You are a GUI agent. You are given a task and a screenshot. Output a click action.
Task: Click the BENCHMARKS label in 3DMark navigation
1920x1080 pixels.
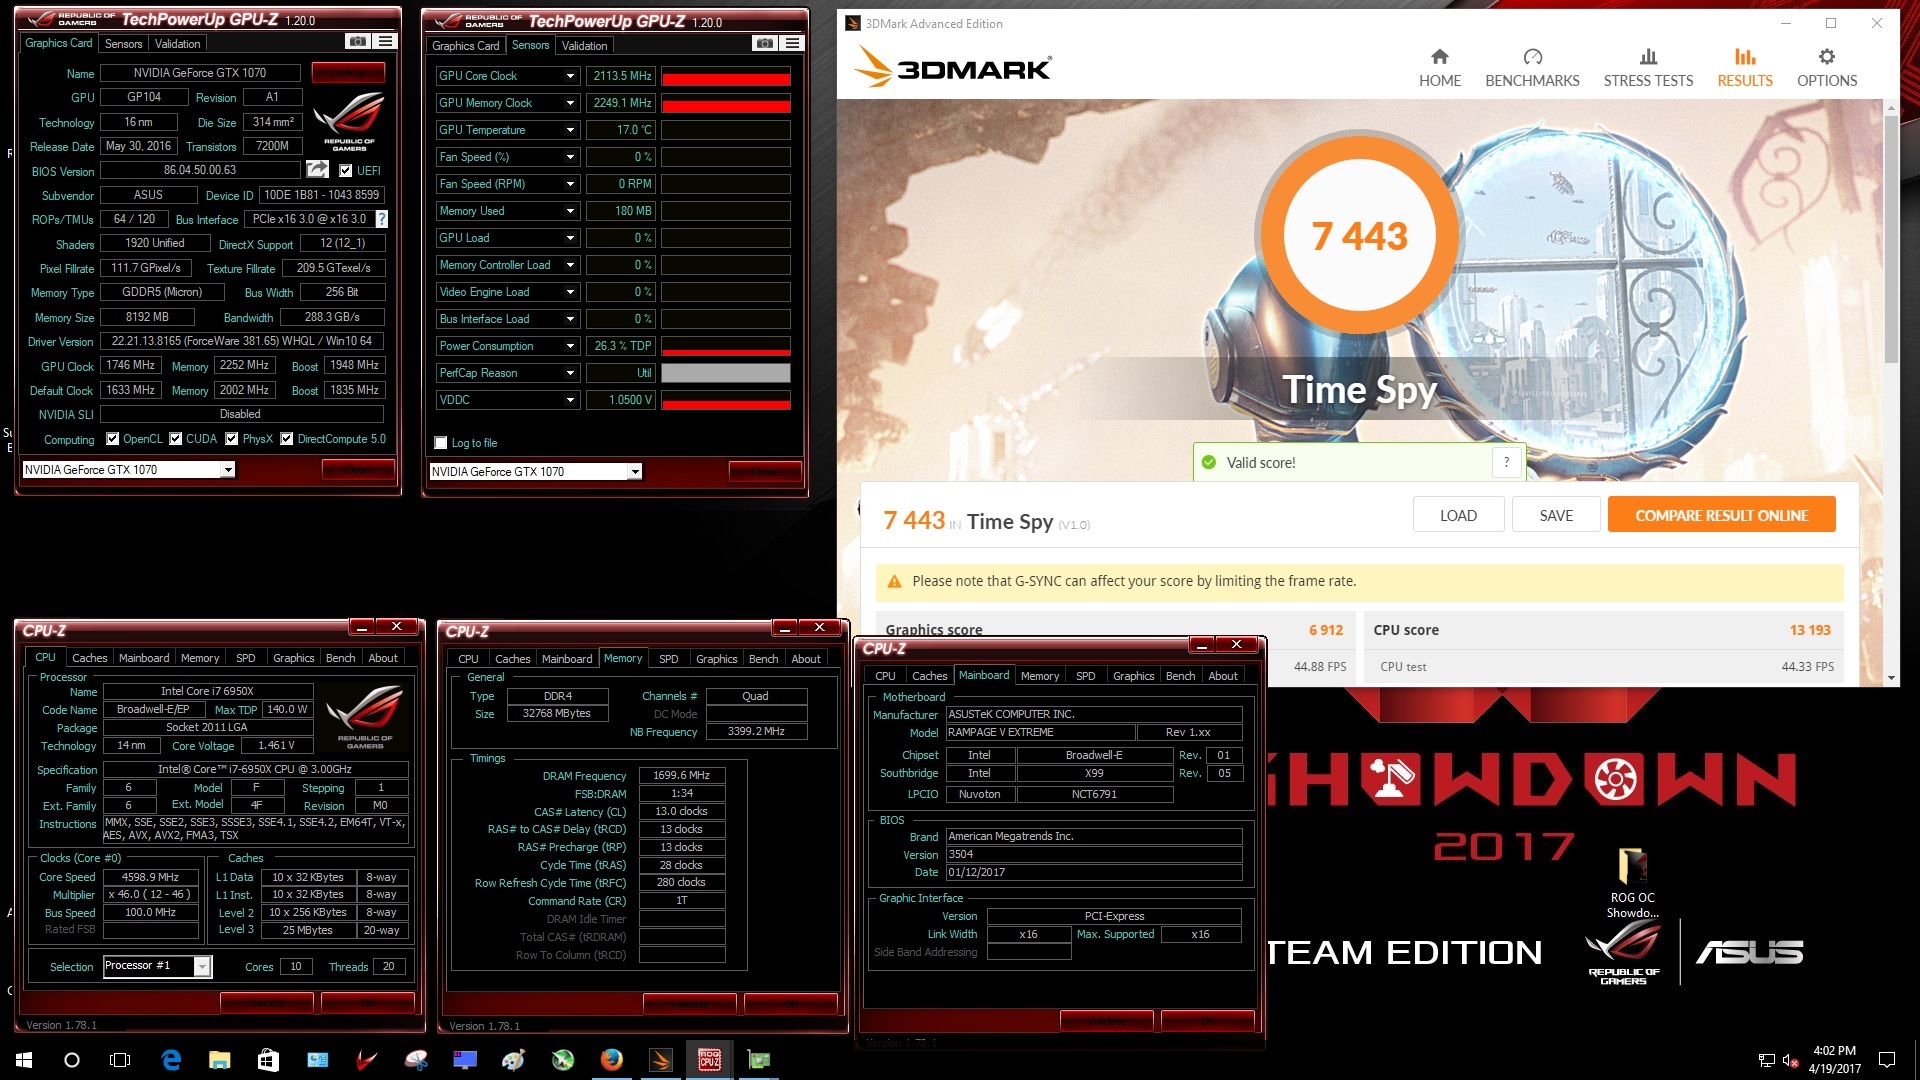[1532, 81]
